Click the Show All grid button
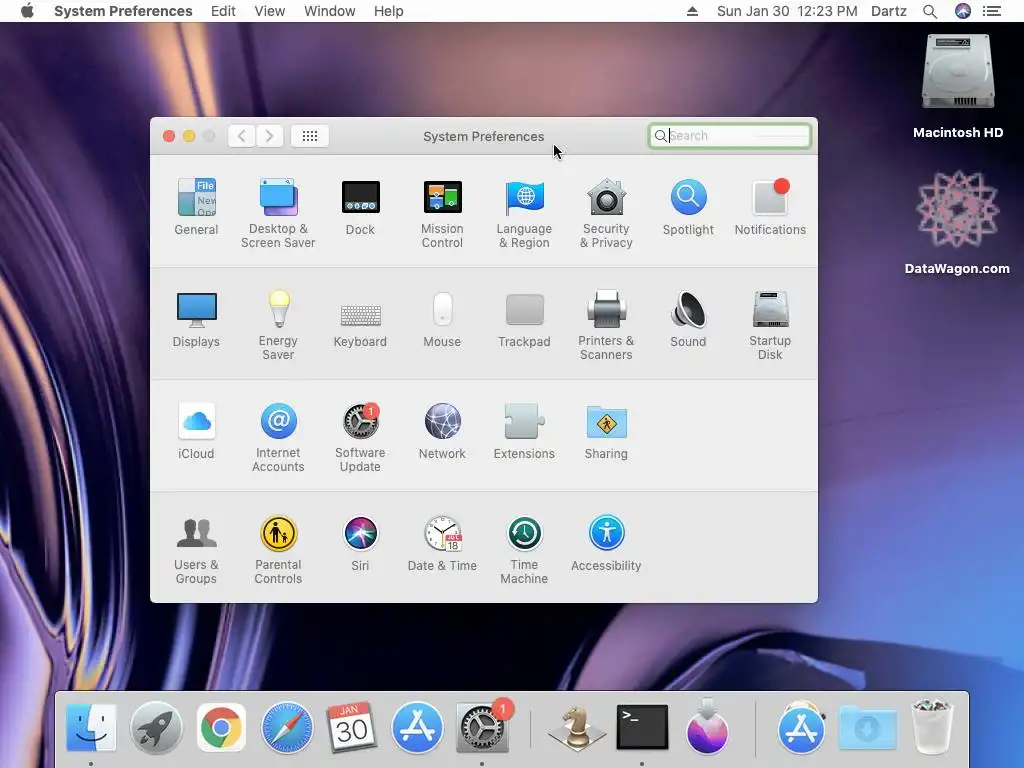The image size is (1024, 768). click(x=310, y=136)
